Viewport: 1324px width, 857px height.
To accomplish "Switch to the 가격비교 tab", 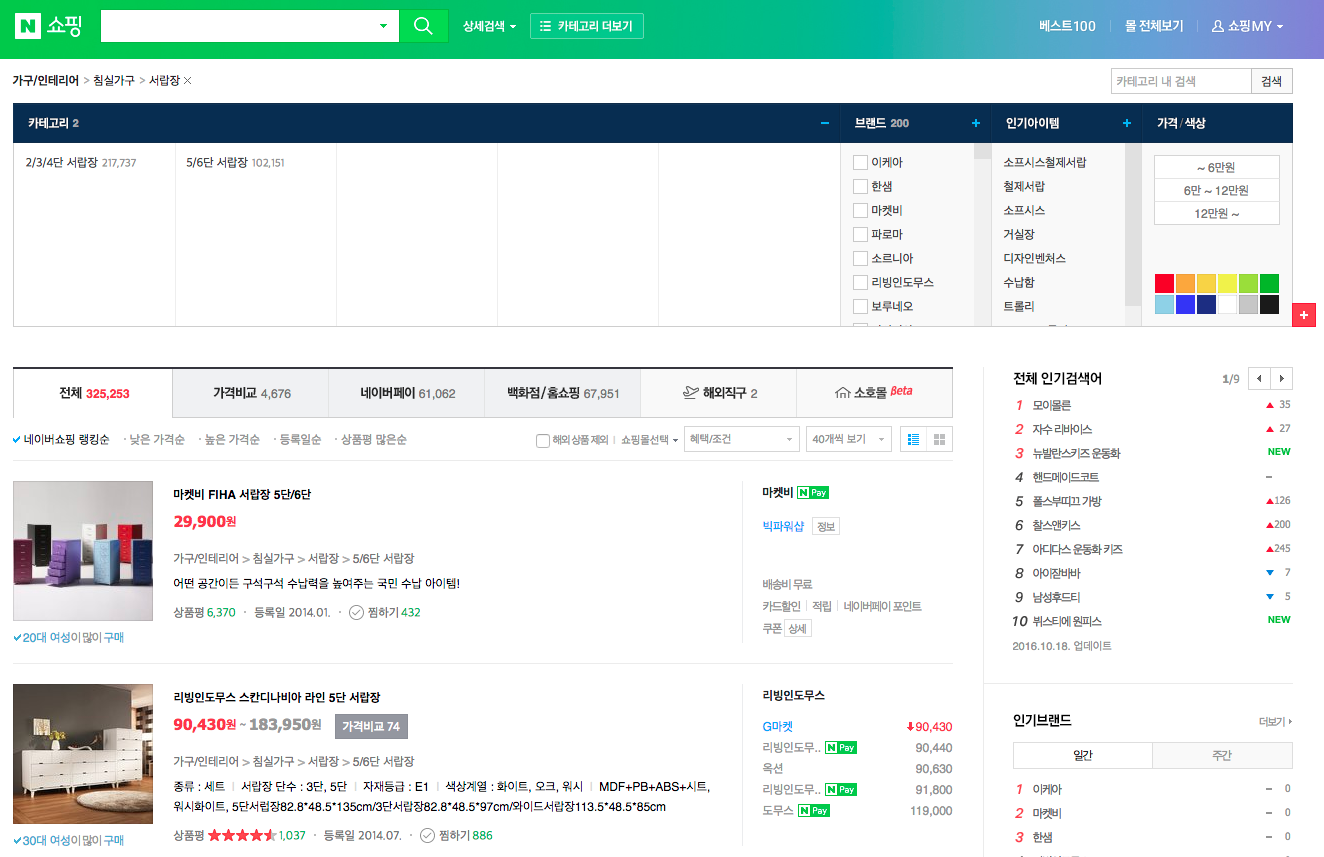I will point(251,394).
